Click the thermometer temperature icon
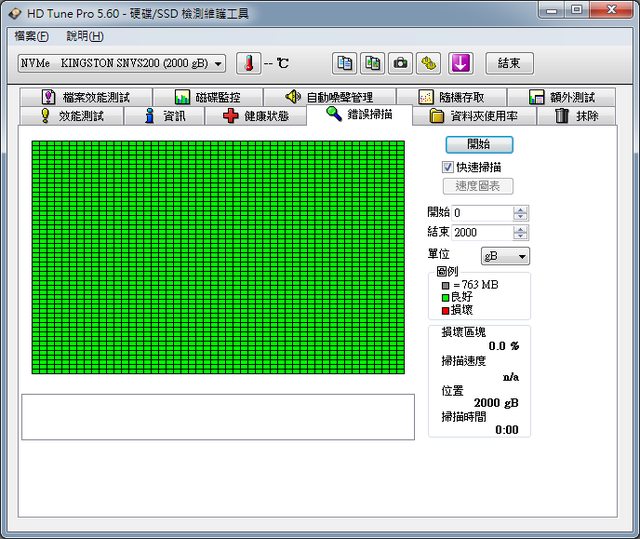 pyautogui.click(x=247, y=63)
